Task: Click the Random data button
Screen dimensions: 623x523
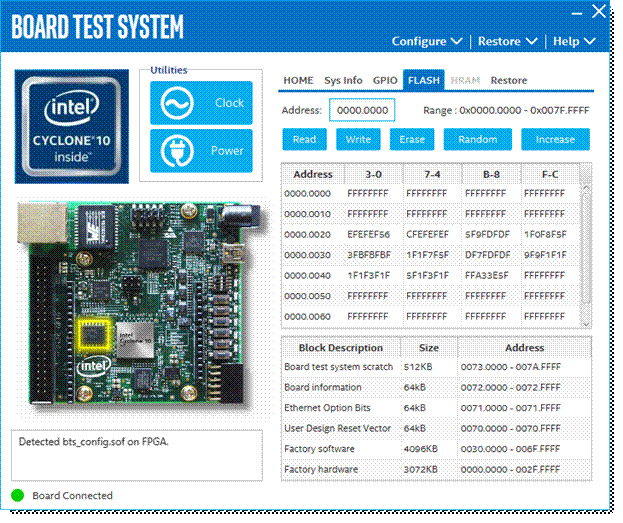Action: tap(478, 139)
